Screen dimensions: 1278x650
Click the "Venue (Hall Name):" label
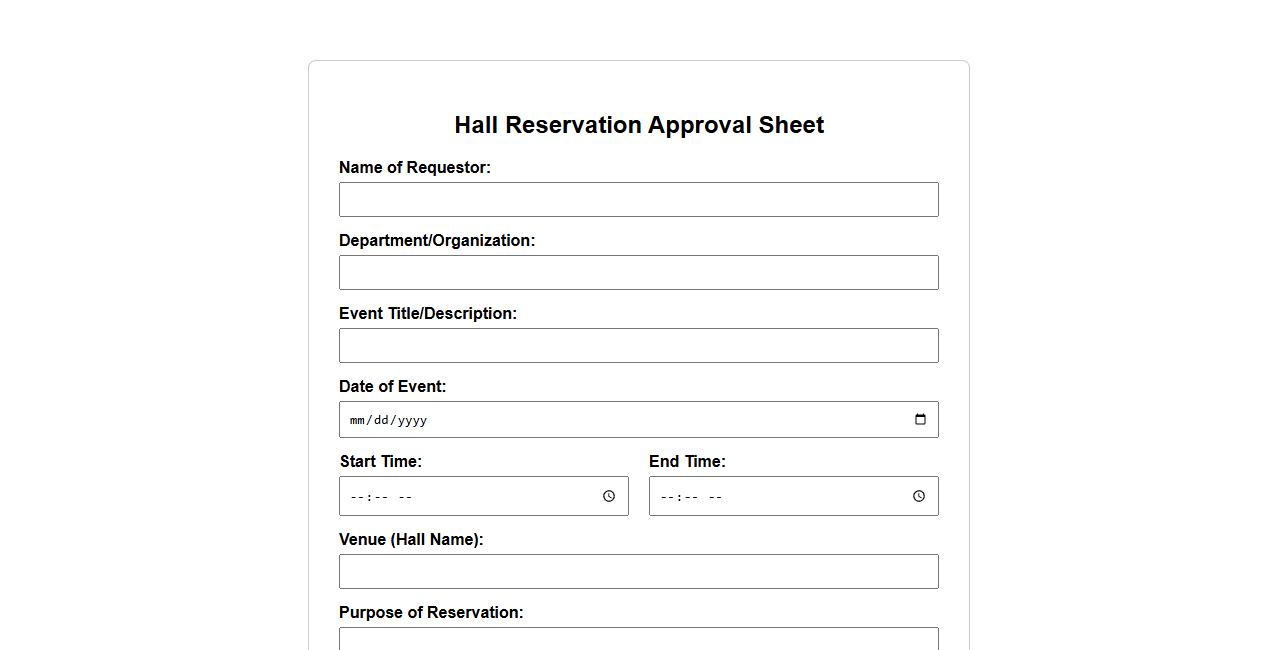coord(411,540)
